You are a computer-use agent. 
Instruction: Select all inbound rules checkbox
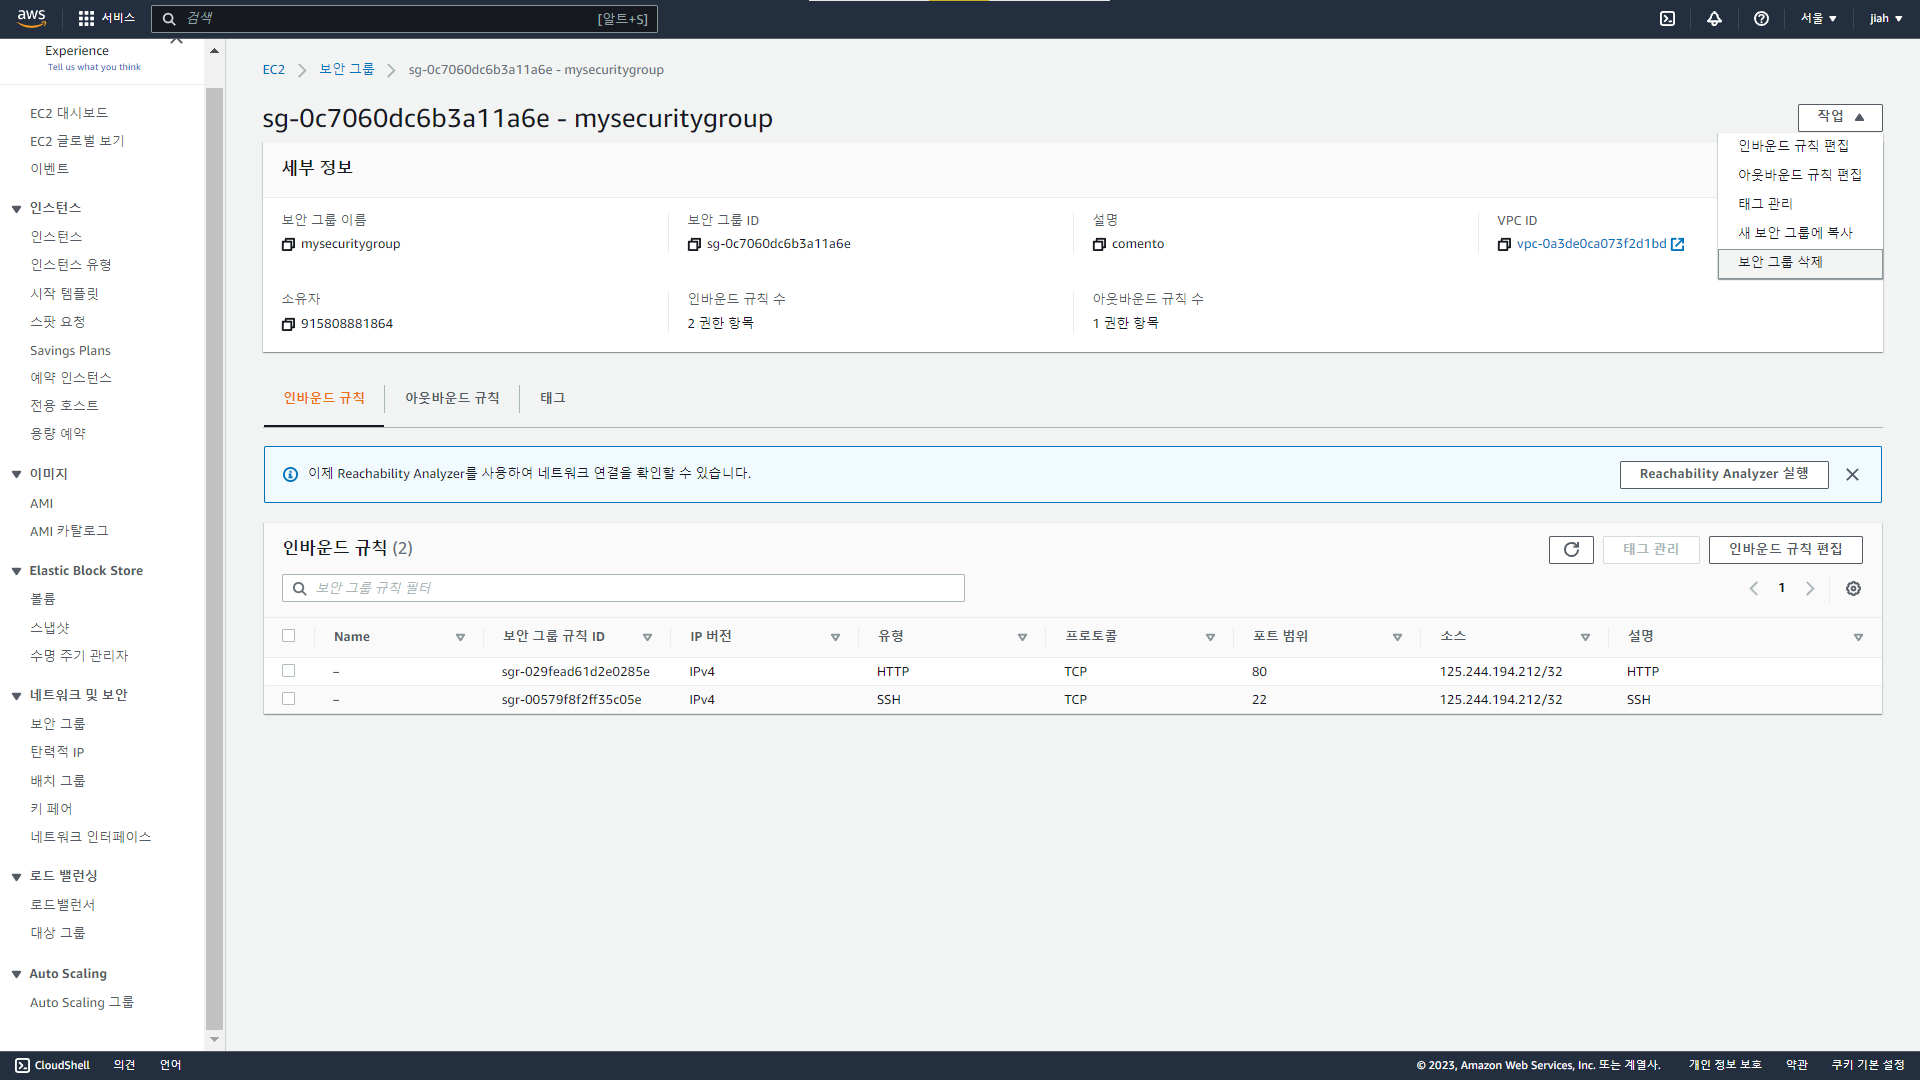coord(289,635)
